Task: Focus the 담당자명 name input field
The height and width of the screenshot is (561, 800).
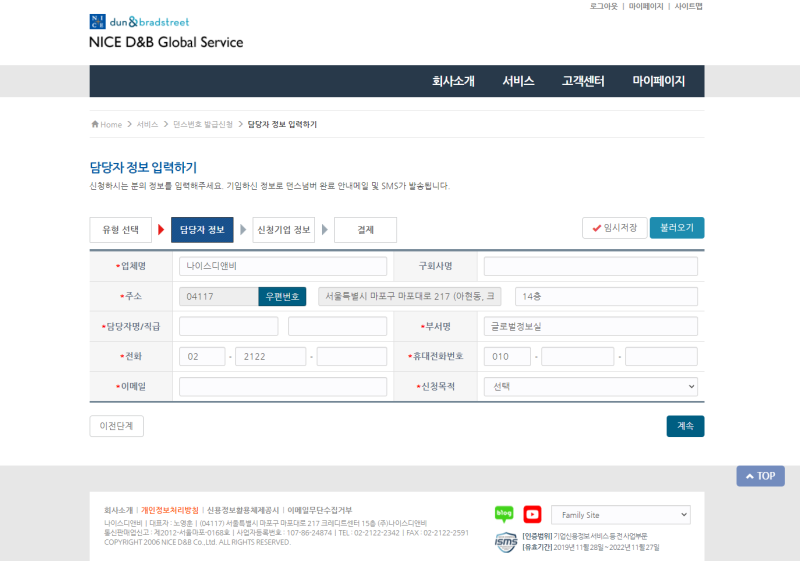Action: 229,326
